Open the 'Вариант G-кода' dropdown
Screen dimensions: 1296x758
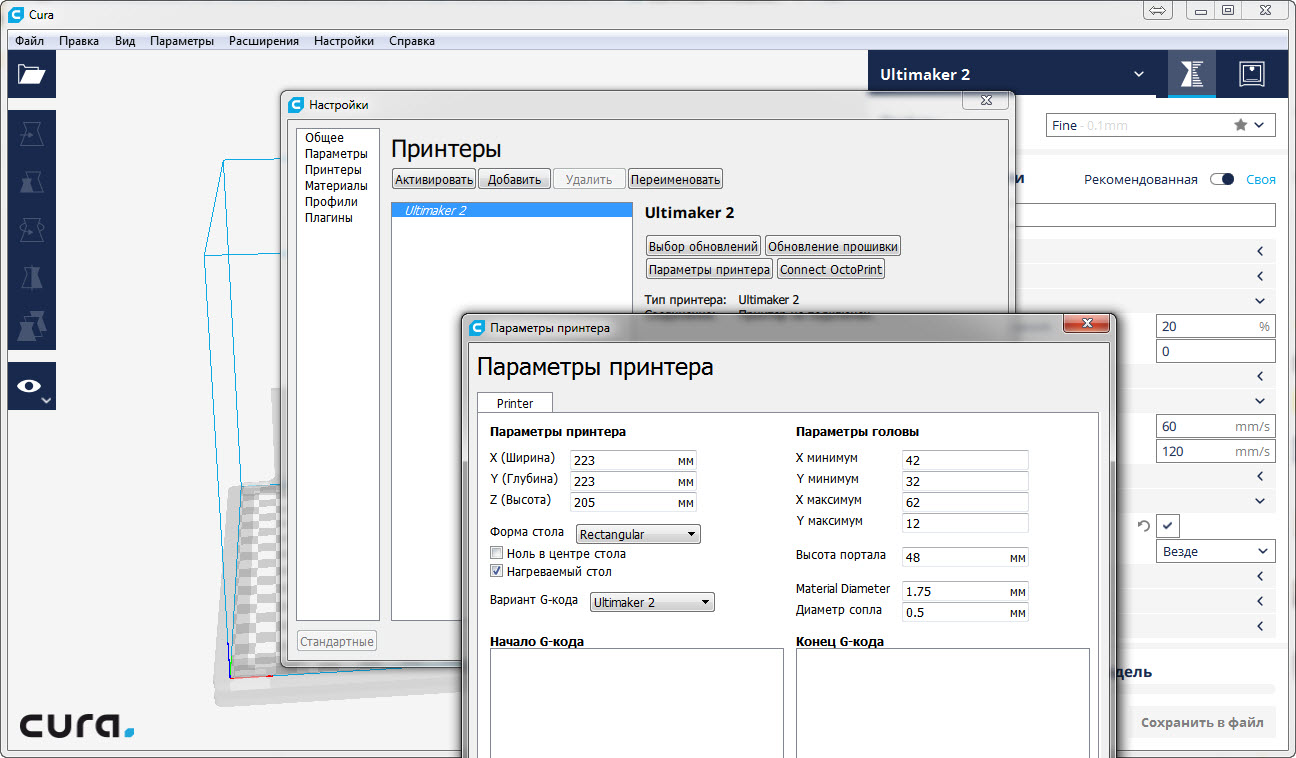651,602
